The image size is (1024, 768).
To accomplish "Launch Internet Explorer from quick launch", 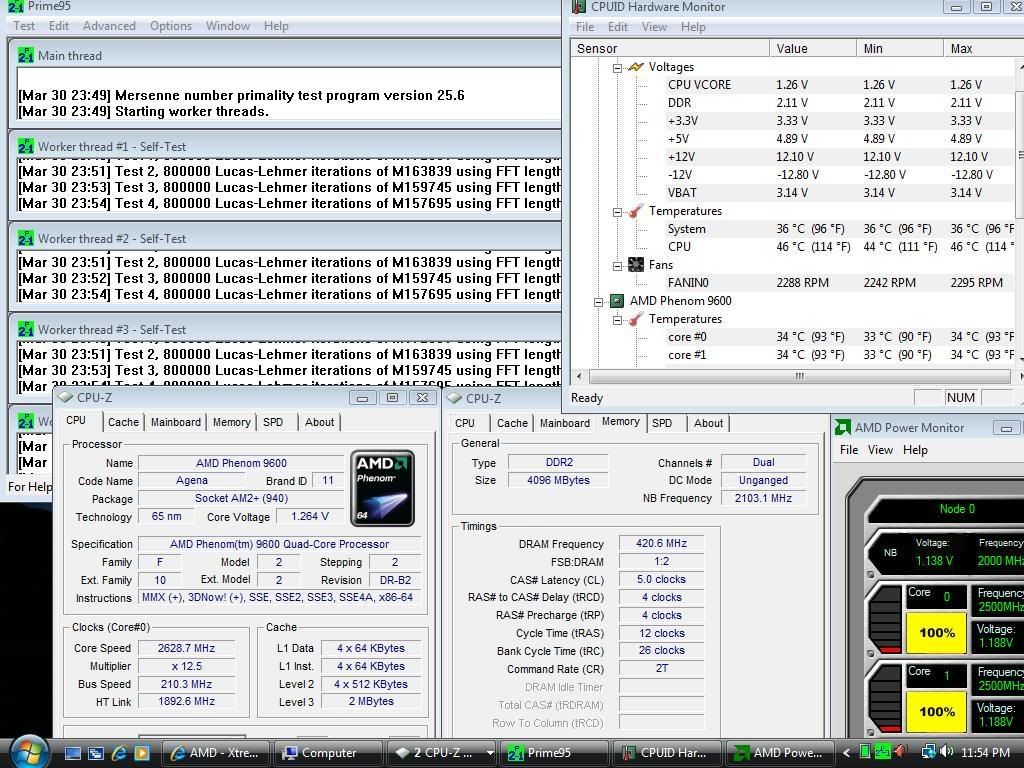I will (119, 753).
